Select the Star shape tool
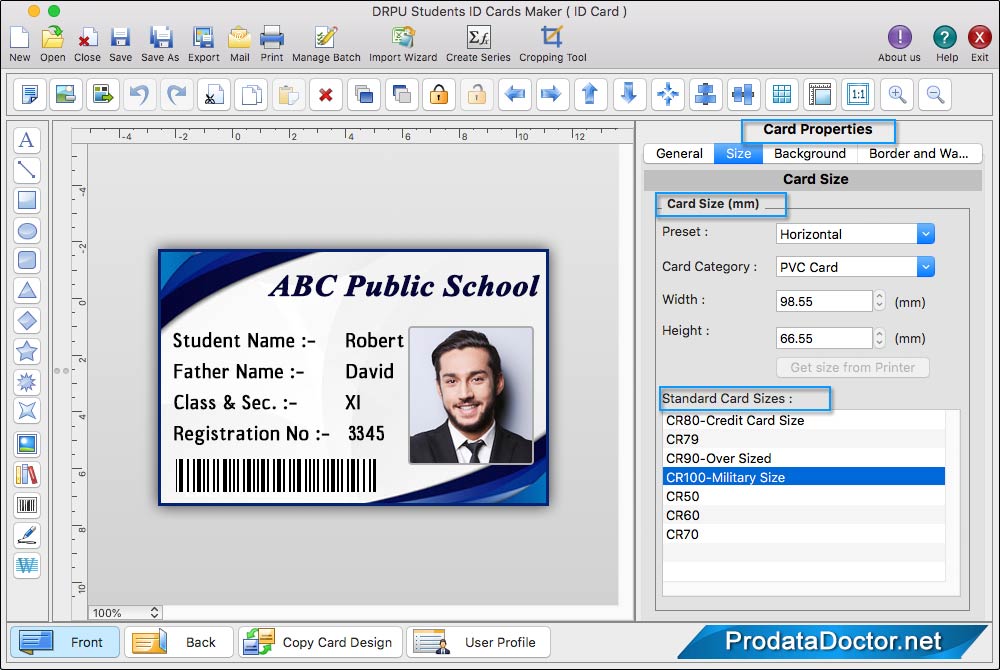Screen dimensions: 1000x670 click(x=27, y=351)
